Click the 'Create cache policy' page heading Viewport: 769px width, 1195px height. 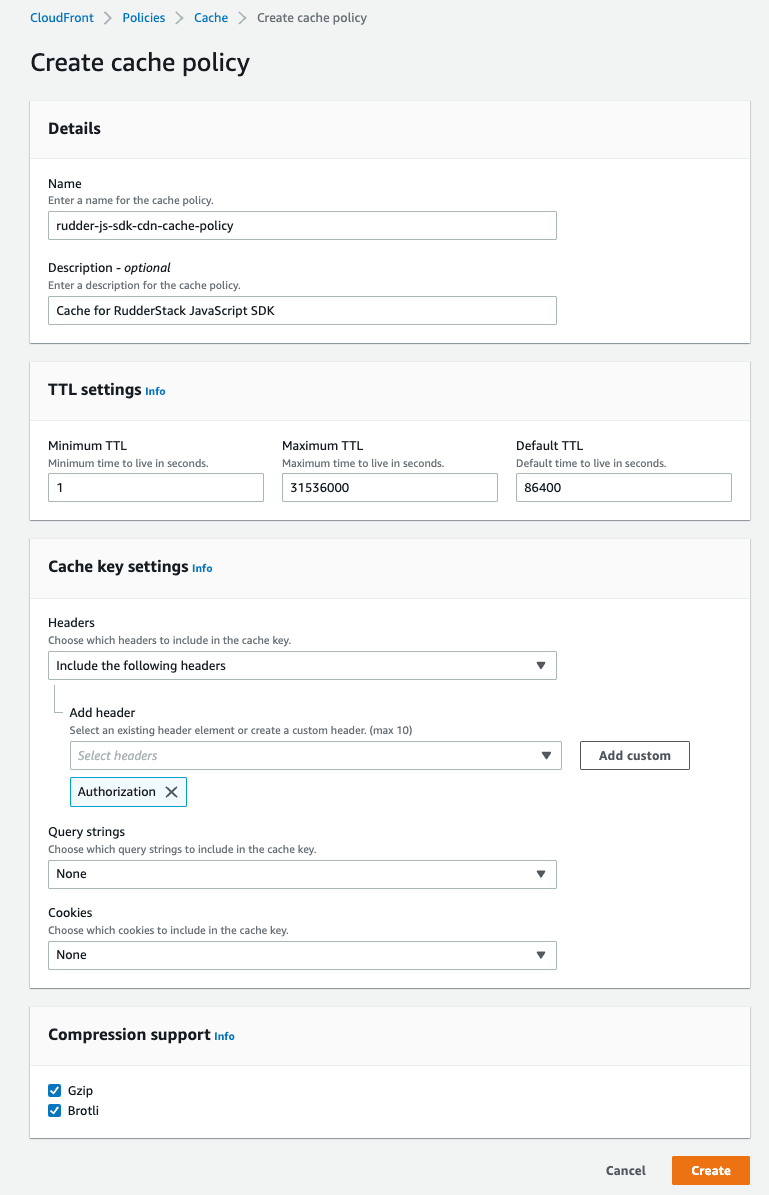tap(140, 62)
